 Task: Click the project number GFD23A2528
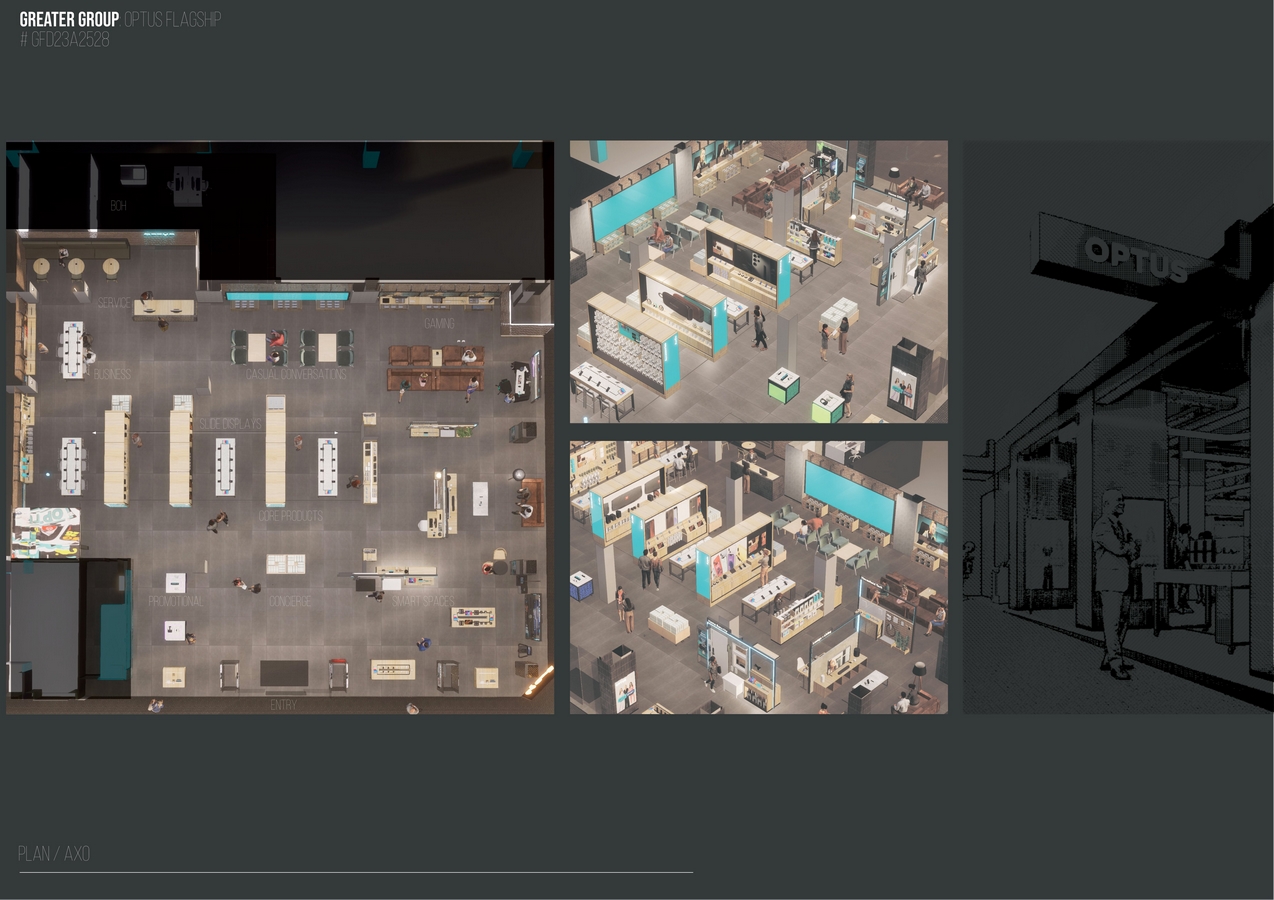pos(68,37)
